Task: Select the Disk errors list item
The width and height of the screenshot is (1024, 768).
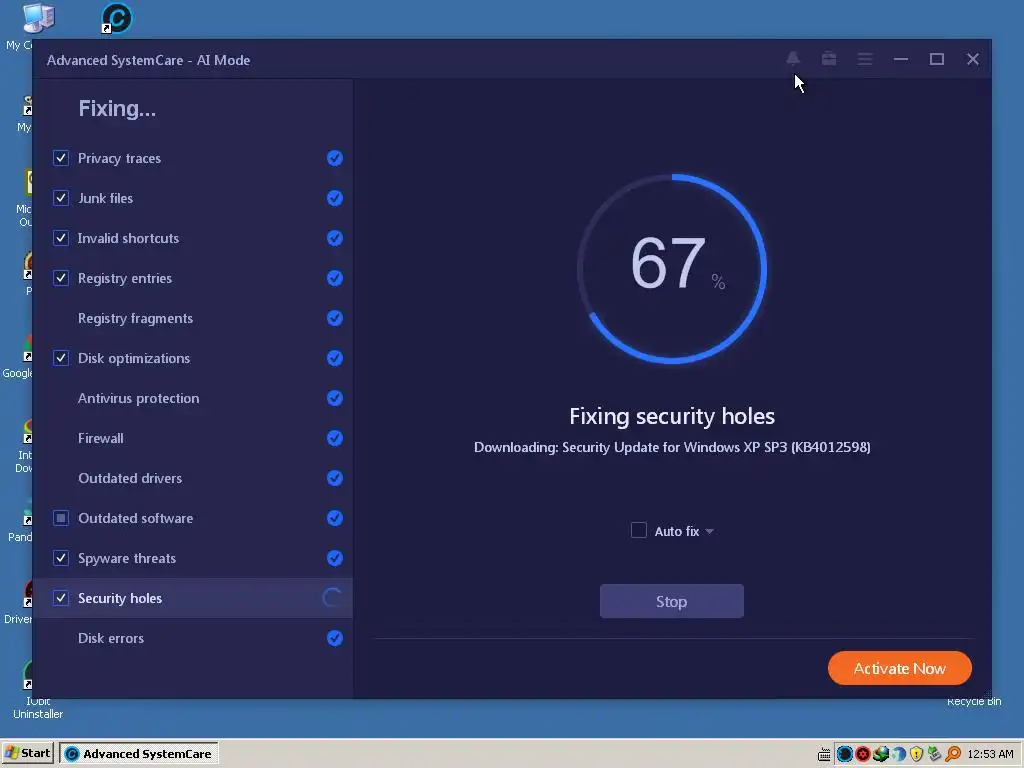Action: (193, 638)
